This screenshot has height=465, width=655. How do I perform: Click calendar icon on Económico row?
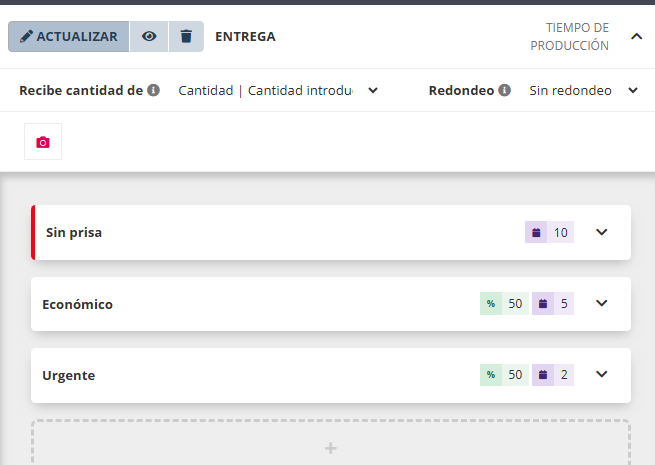pos(543,304)
